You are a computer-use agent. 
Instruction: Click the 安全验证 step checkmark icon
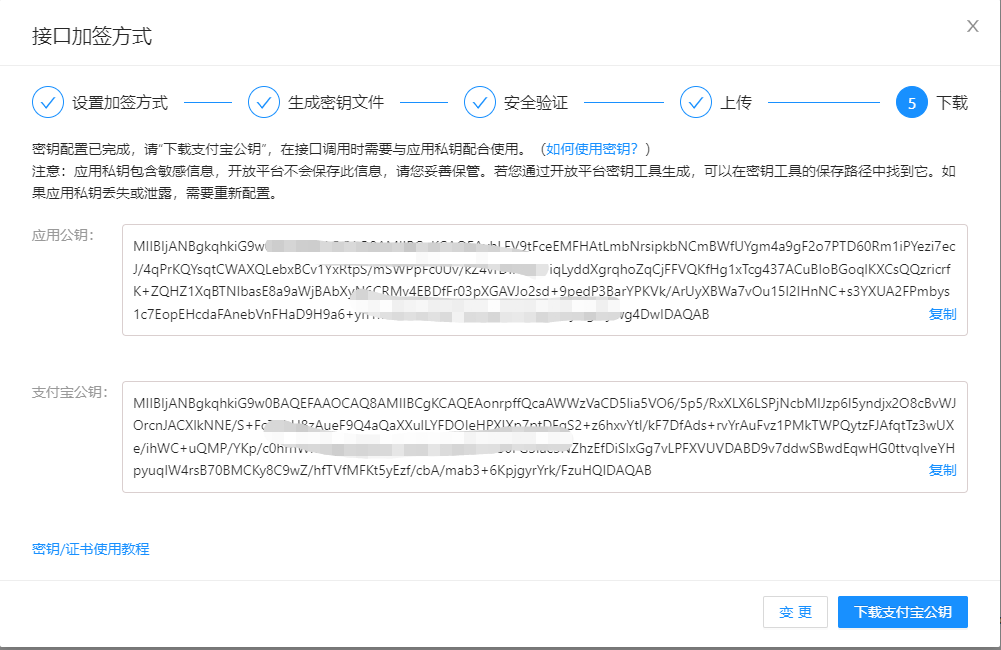click(480, 102)
